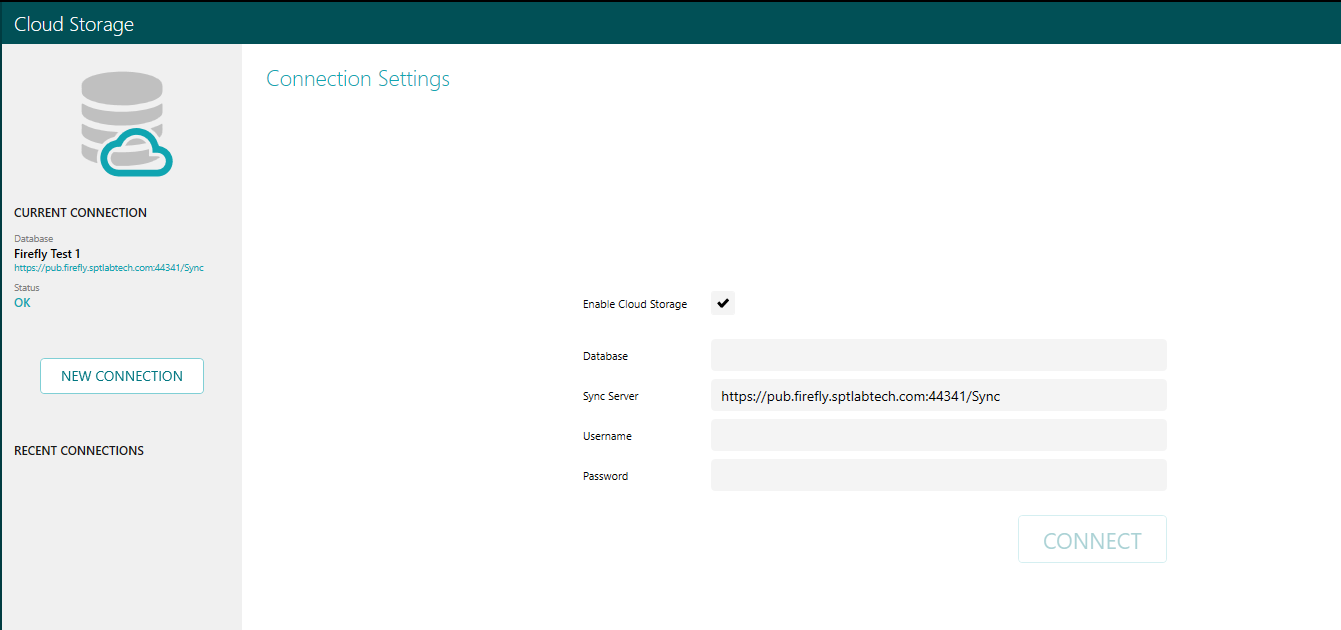Click the Cloud Storage title bar
This screenshot has width=1341, height=630.
72,22
